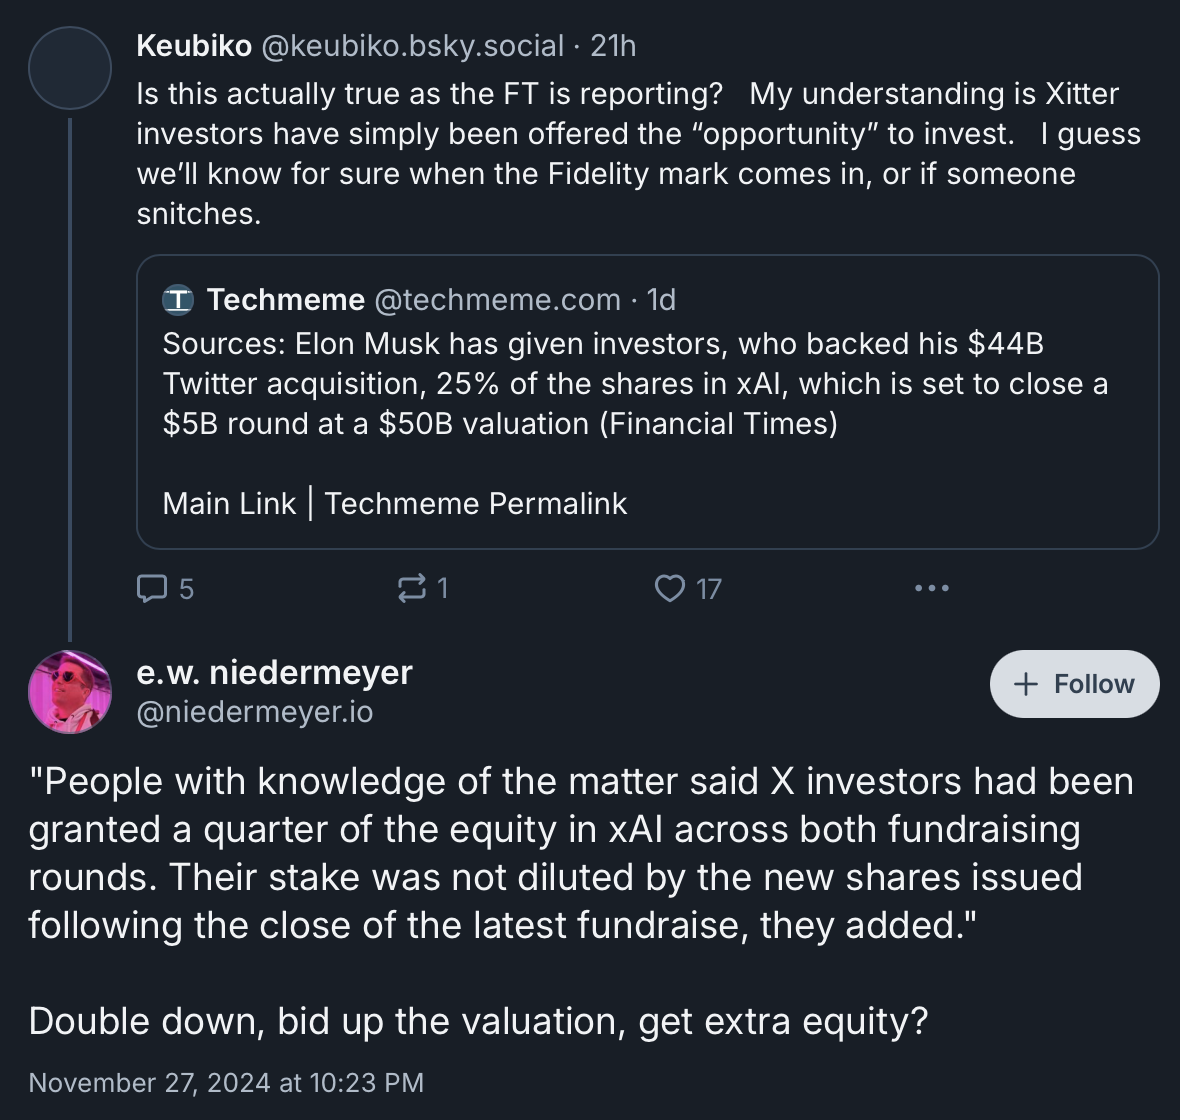Click the Techmeme logo icon
This screenshot has height=1120, width=1180.
[x=178, y=300]
